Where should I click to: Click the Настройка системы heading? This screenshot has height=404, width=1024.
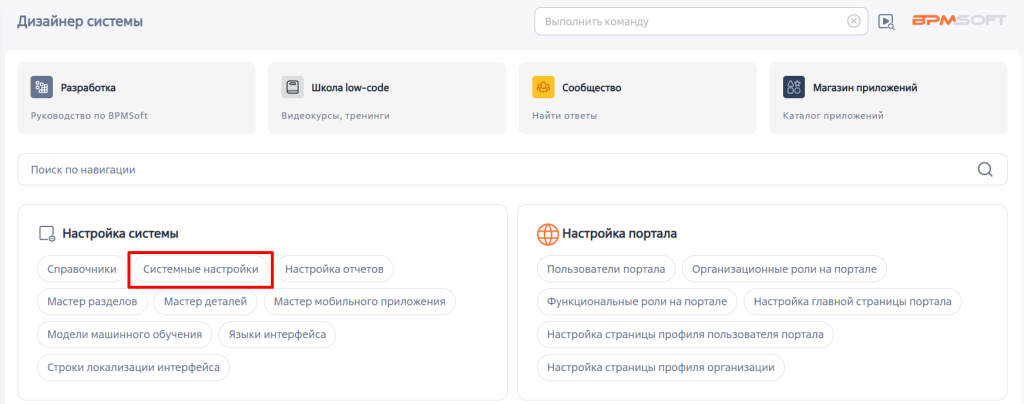coord(121,234)
